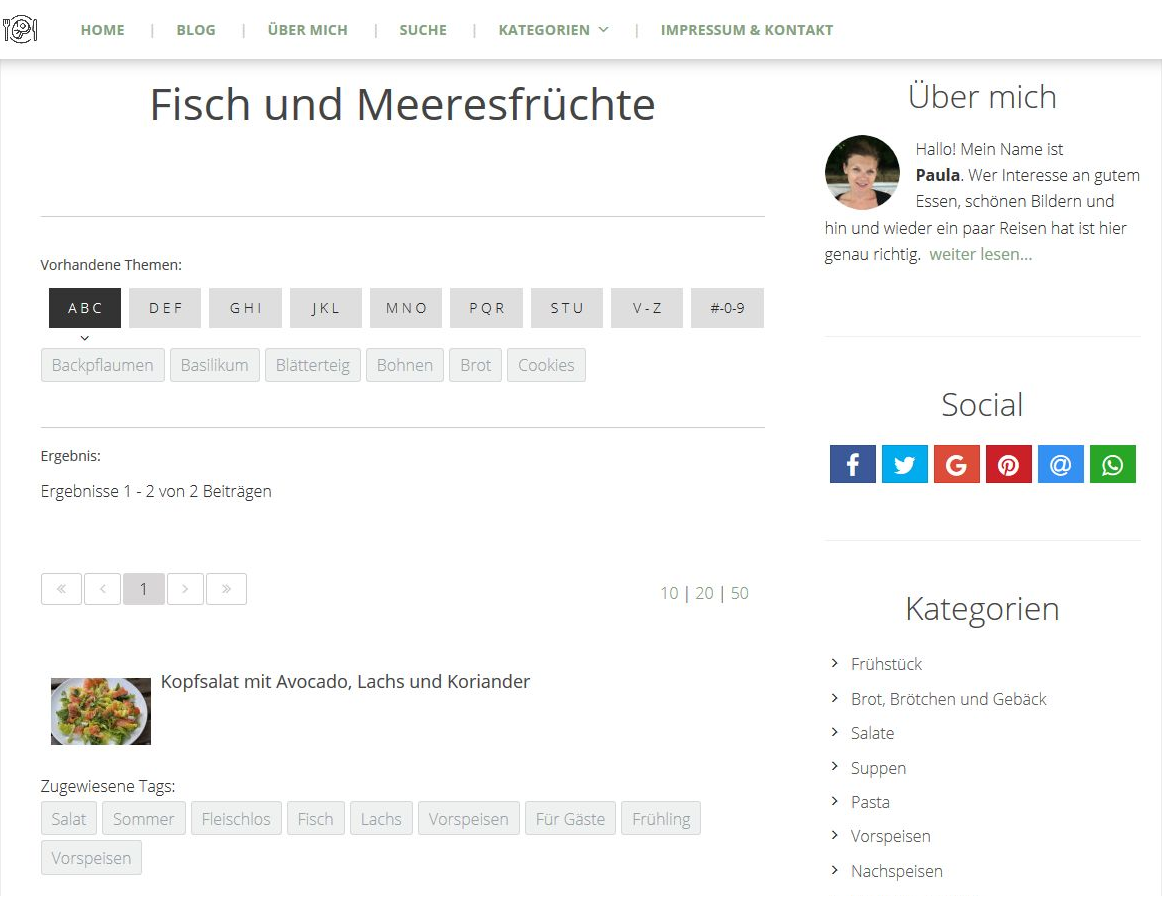
Task: Select the J K L letter tab
Action: [326, 308]
